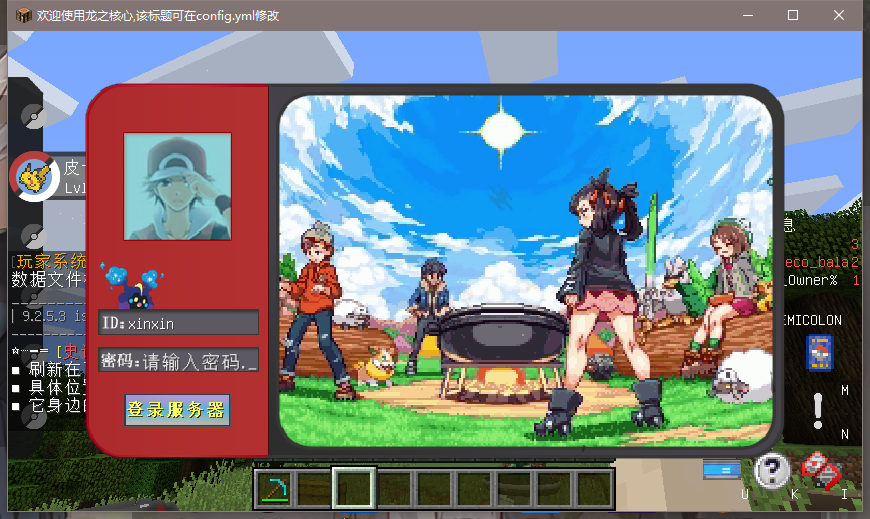Click the red item icon labeled I
This screenshot has height=519, width=870.
pyautogui.click(x=822, y=471)
